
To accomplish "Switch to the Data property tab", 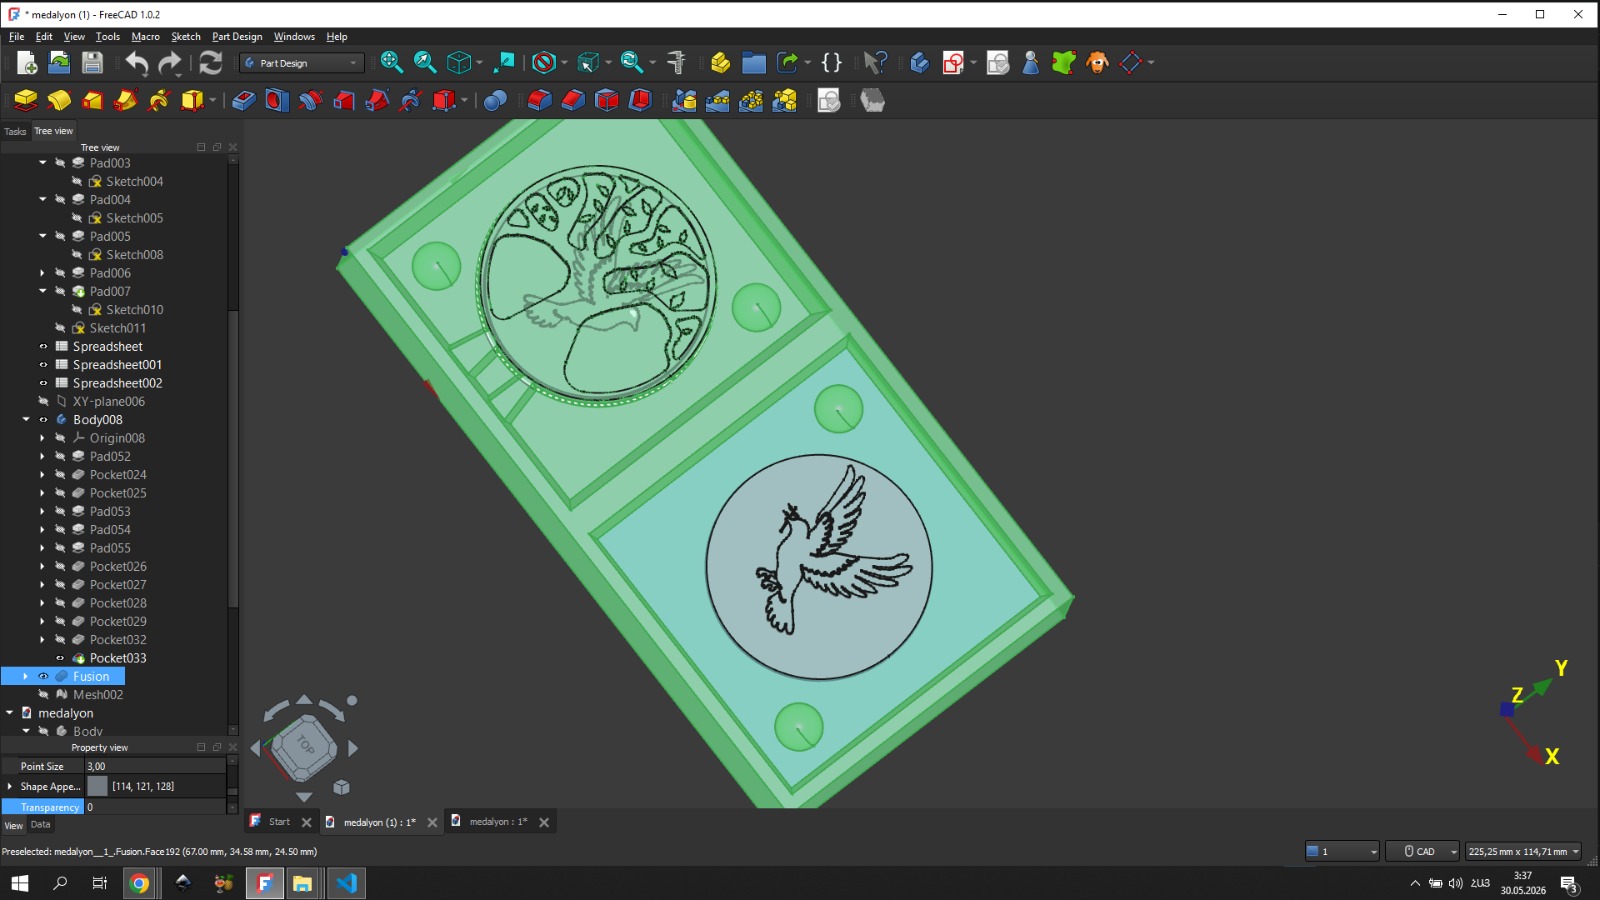I will 40,825.
